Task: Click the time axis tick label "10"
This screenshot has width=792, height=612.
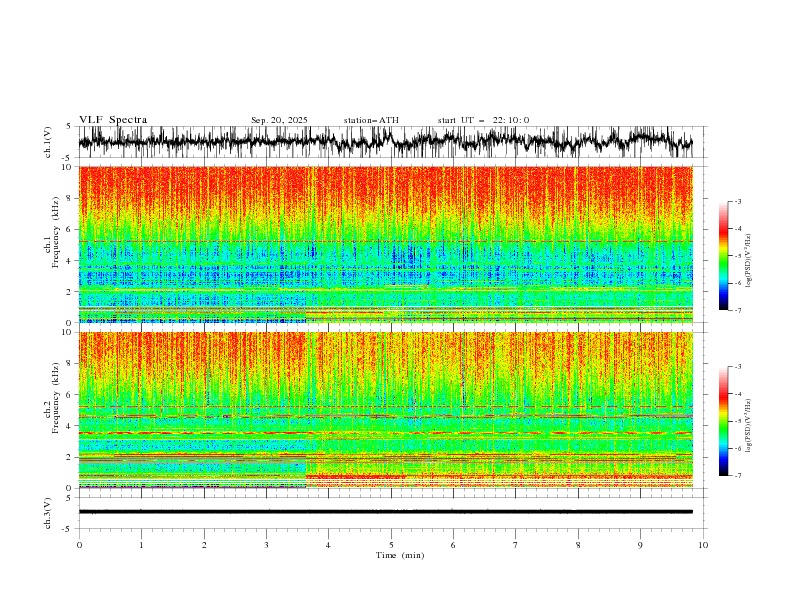Action: (x=703, y=545)
